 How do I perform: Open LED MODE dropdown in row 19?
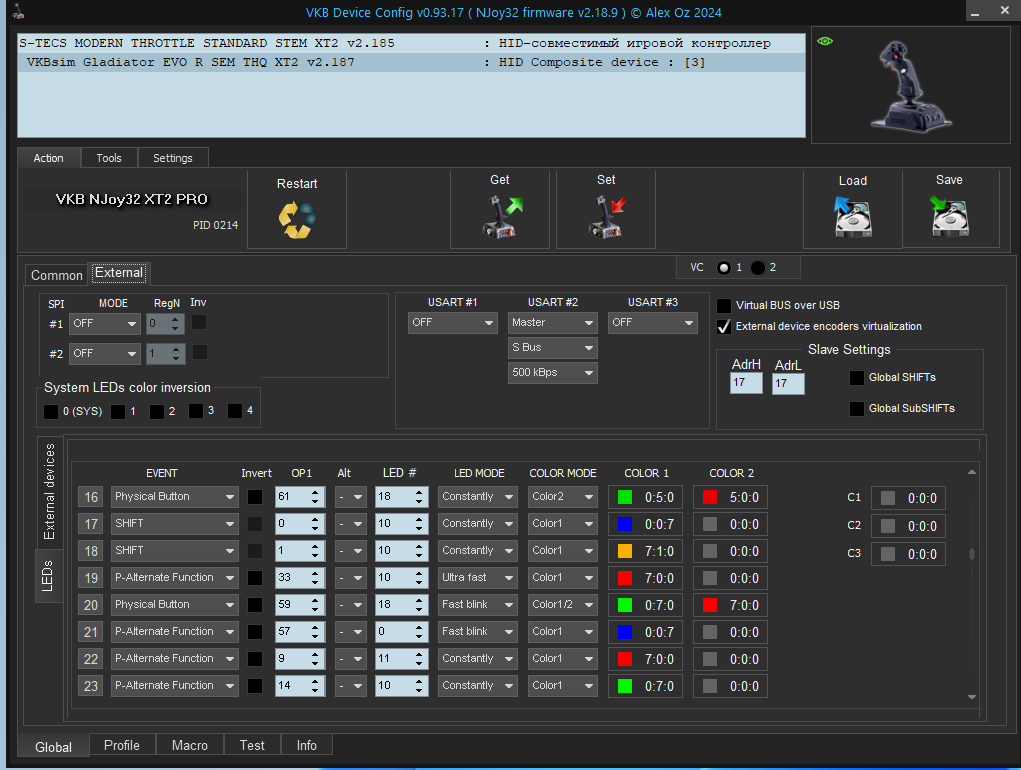[x=477, y=577]
